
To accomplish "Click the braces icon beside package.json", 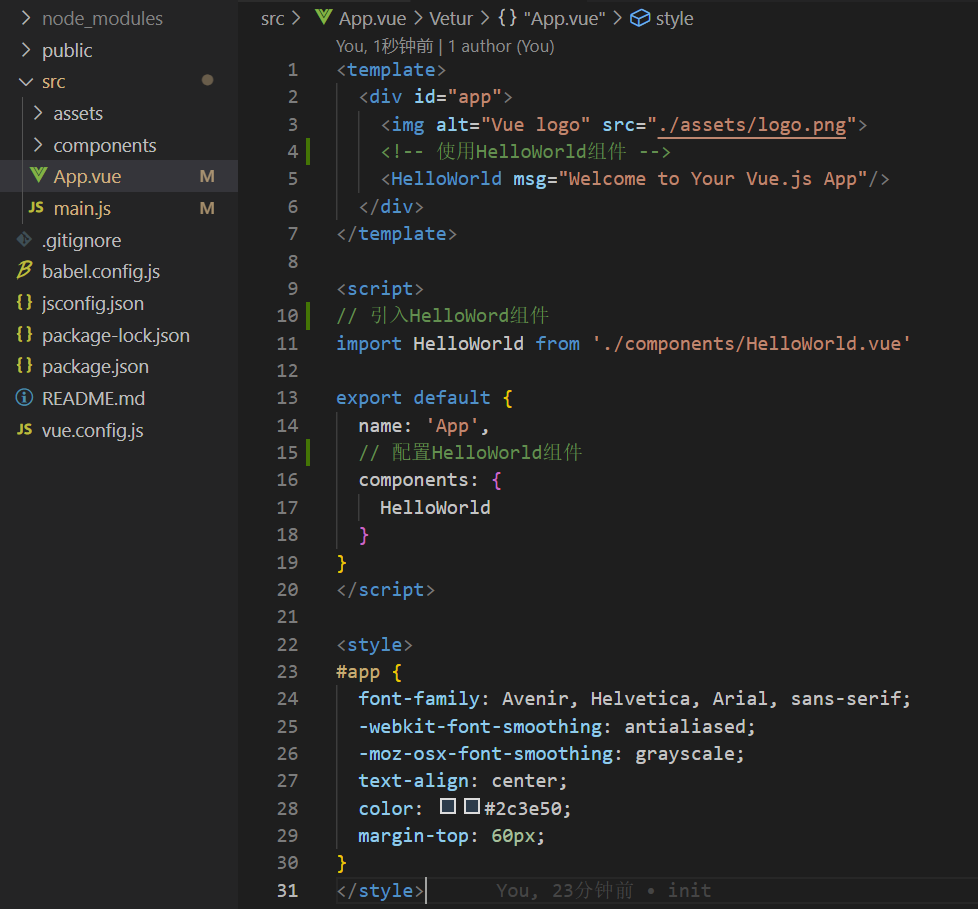I will [x=24, y=366].
